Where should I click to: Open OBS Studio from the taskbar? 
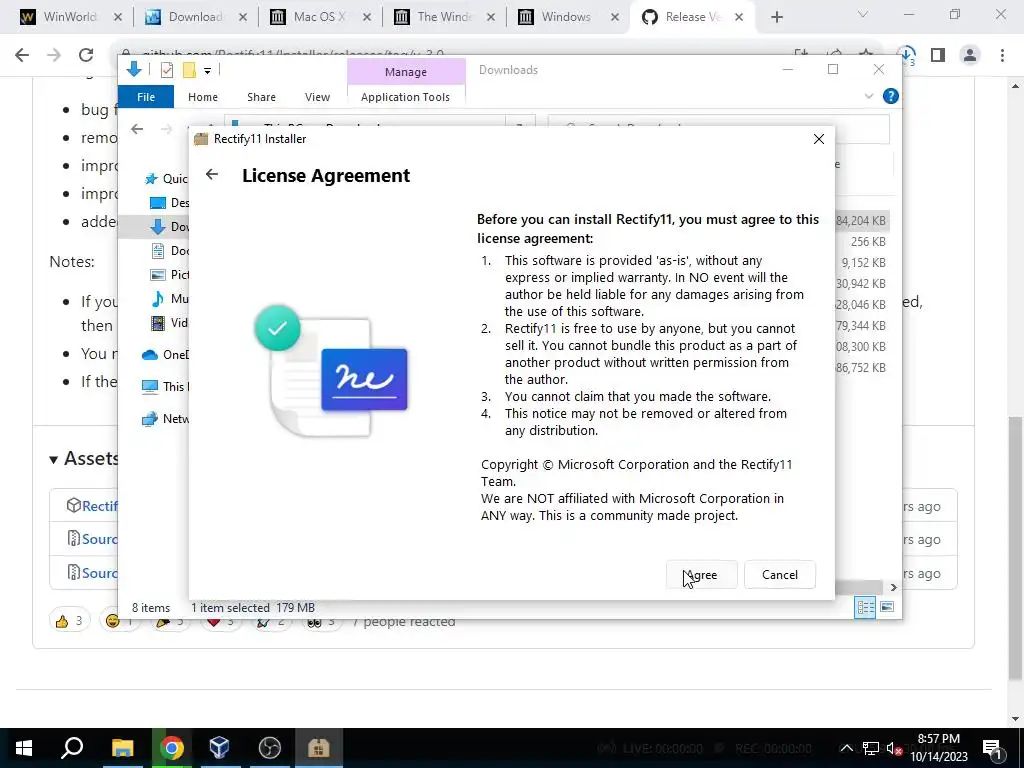269,748
